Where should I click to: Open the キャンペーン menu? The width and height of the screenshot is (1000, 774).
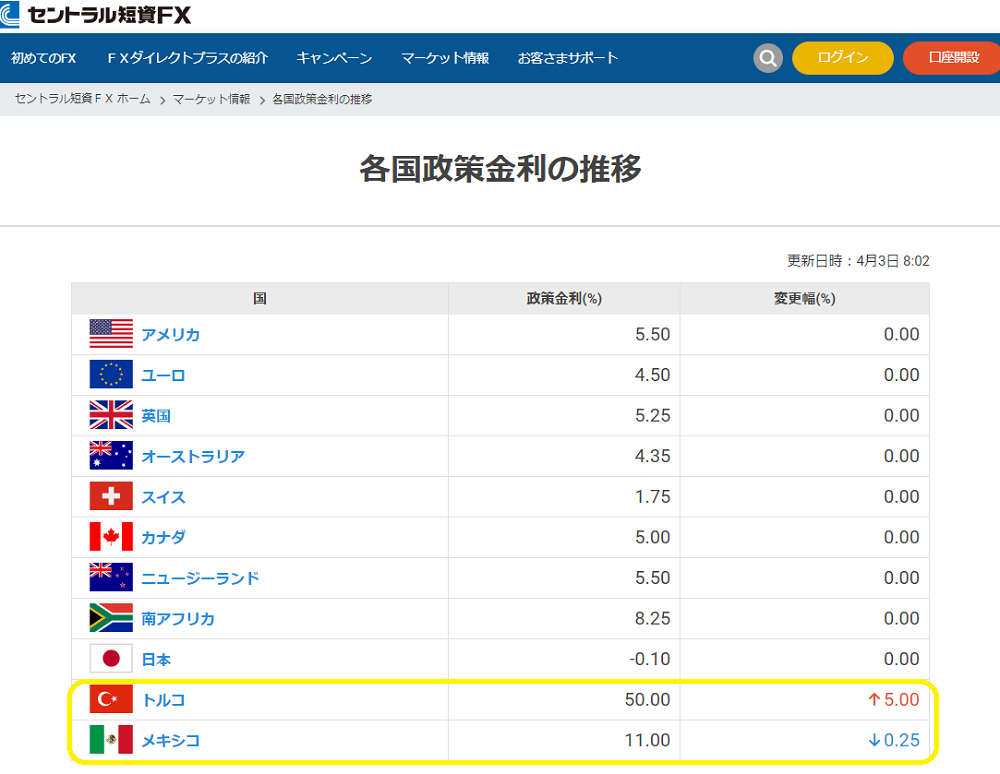click(334, 58)
